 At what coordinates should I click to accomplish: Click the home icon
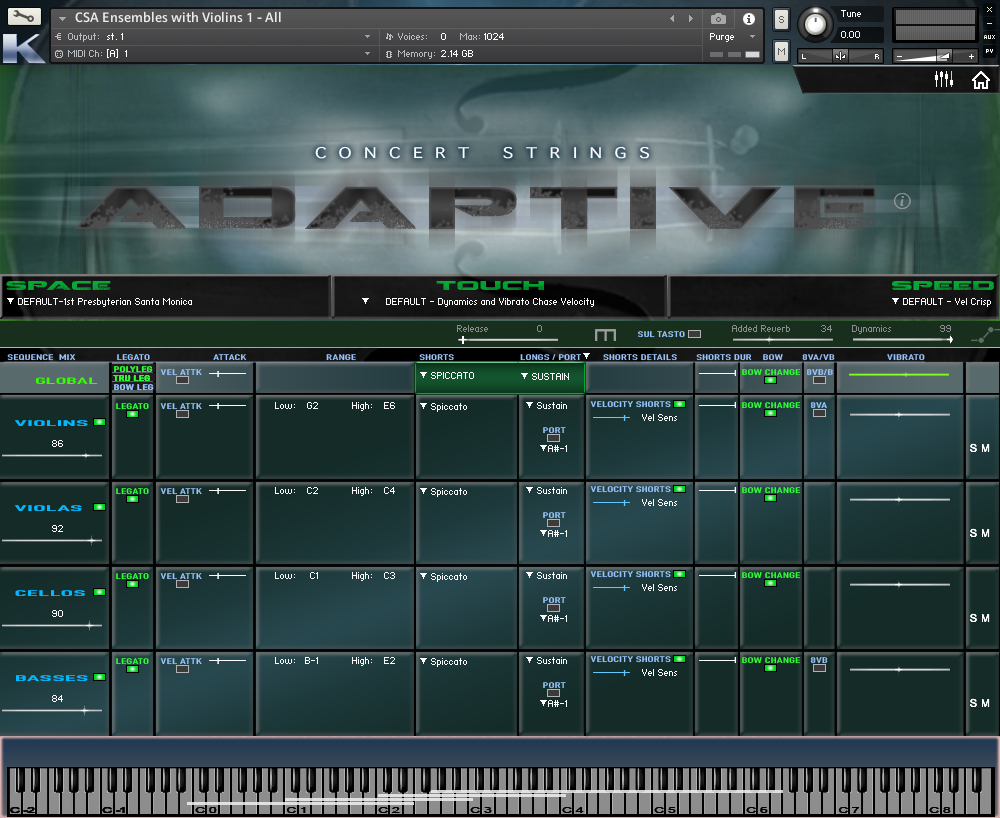980,80
